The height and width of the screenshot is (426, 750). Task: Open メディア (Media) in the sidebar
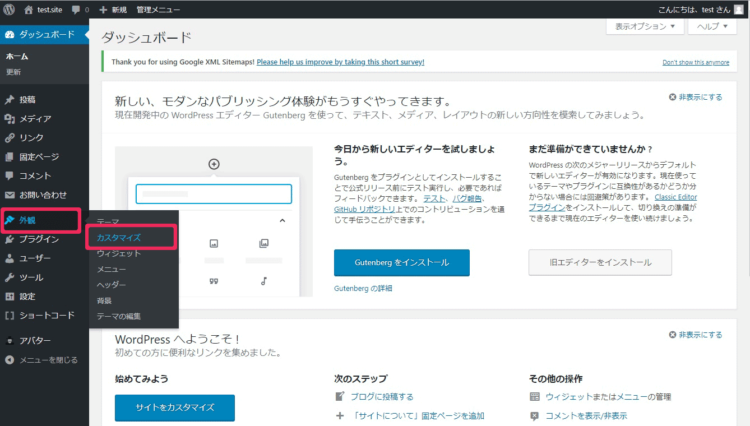point(35,118)
